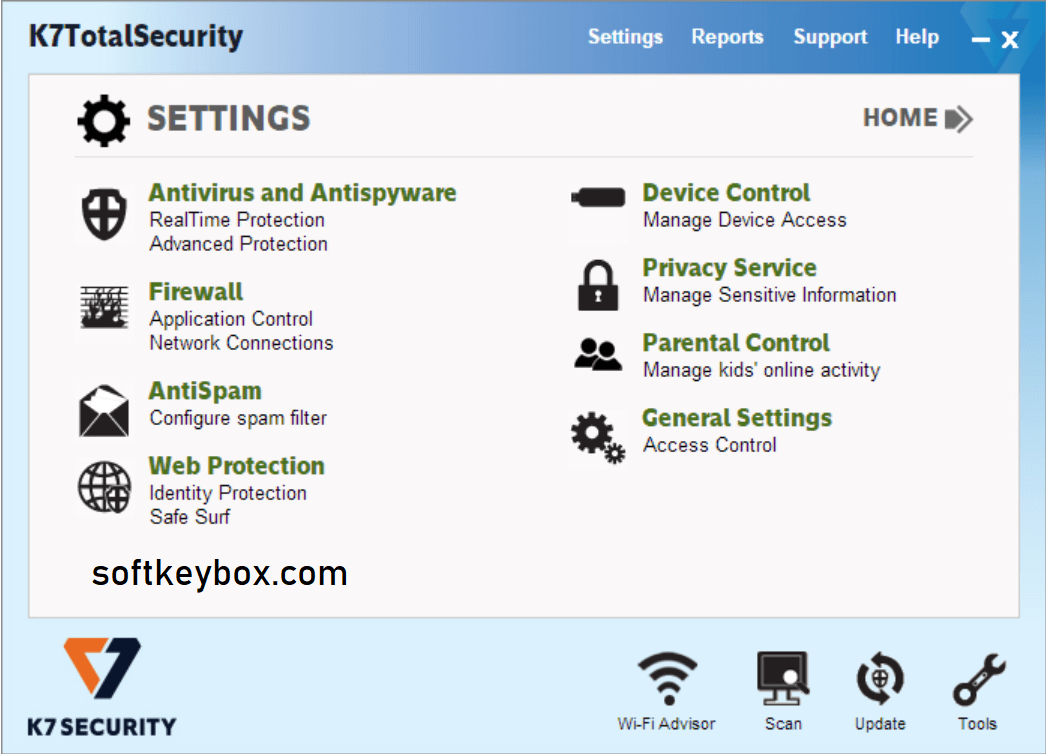Click Configure spam filter
The width and height of the screenshot is (1046, 754).
pos(237,418)
